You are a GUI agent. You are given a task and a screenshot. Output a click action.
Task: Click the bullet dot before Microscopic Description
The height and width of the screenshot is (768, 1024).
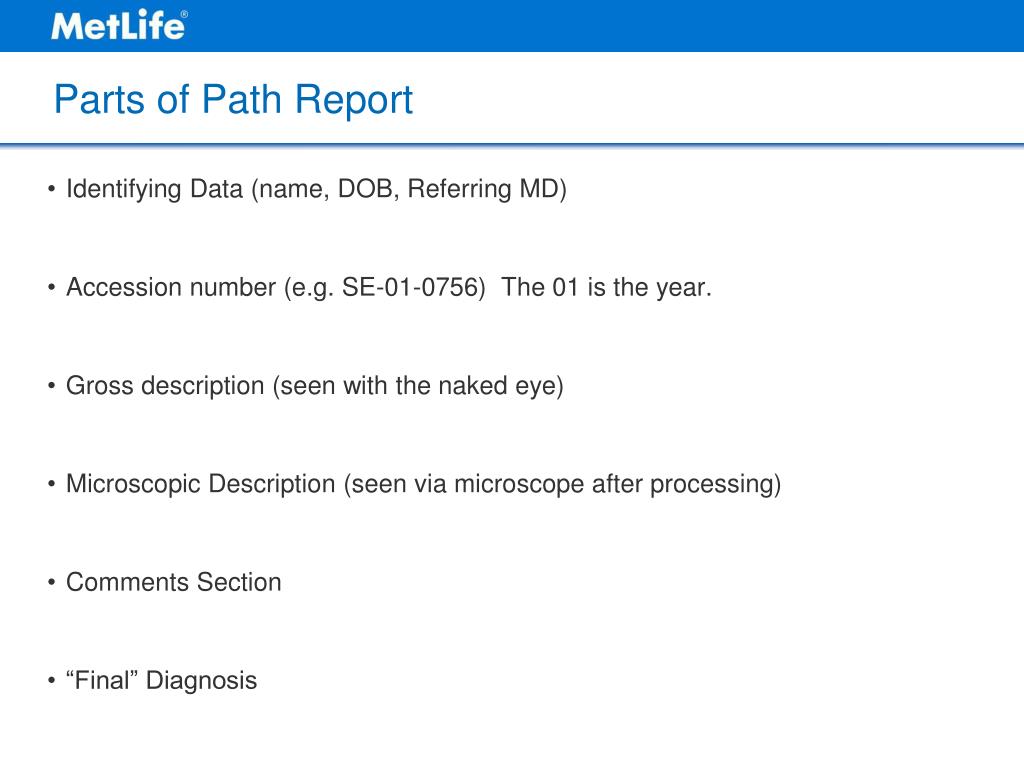pos(52,484)
